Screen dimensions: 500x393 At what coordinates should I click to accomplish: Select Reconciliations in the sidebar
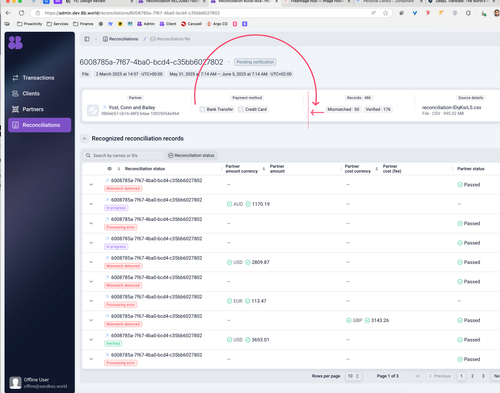click(40, 125)
